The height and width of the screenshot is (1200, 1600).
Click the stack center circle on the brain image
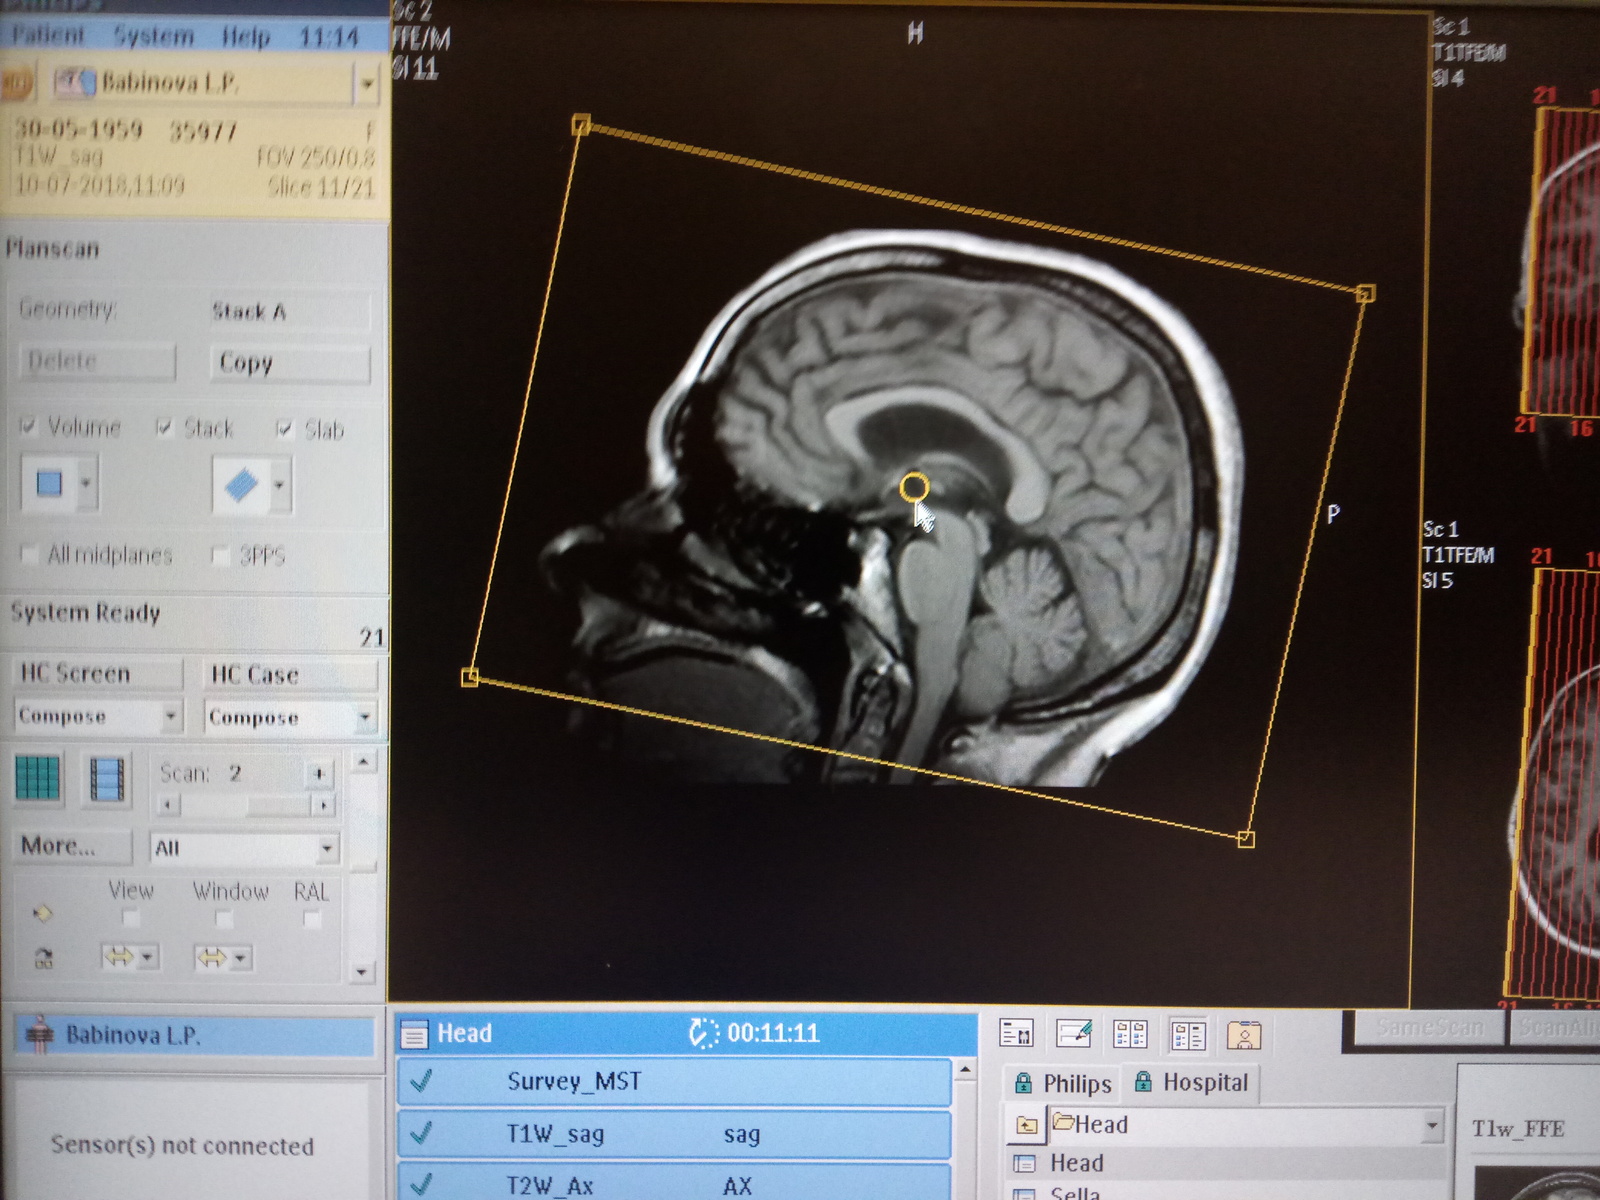tap(914, 488)
